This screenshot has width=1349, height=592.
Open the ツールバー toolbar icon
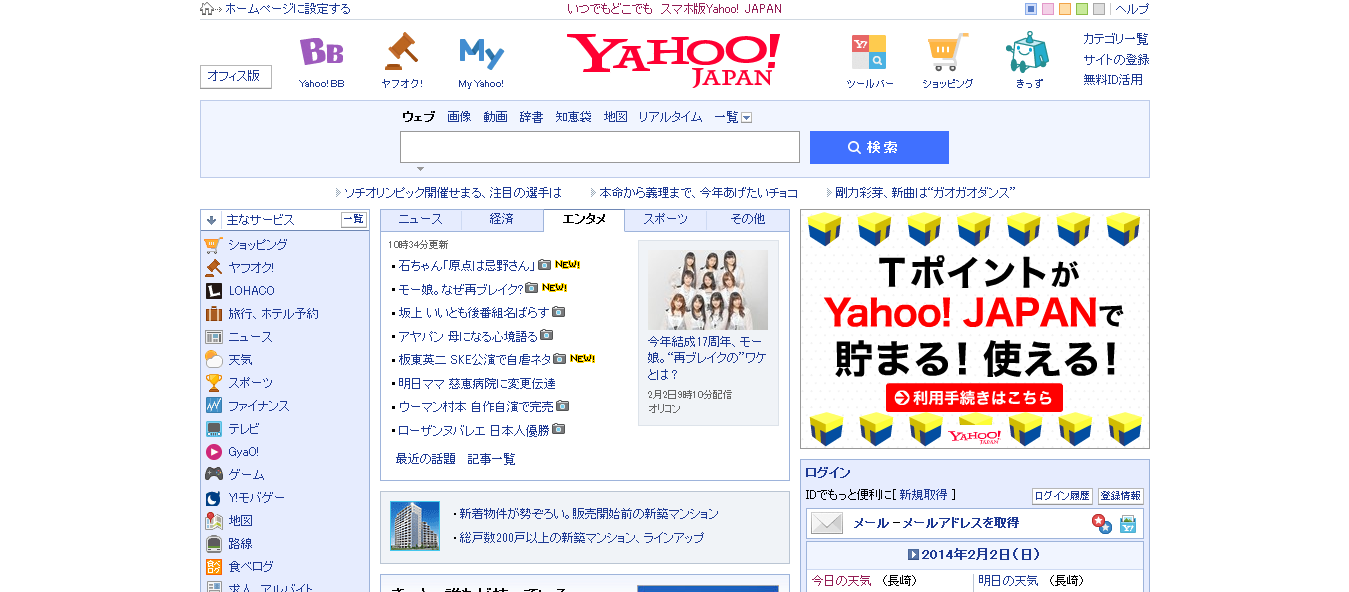click(868, 52)
